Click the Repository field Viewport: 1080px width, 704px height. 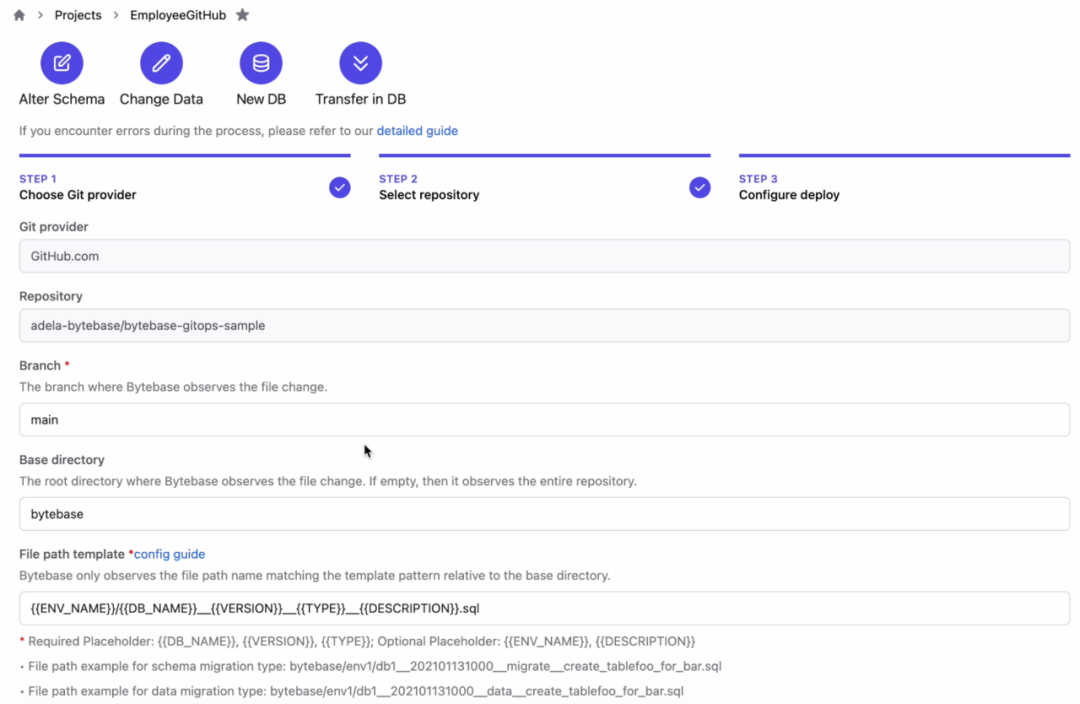544,325
